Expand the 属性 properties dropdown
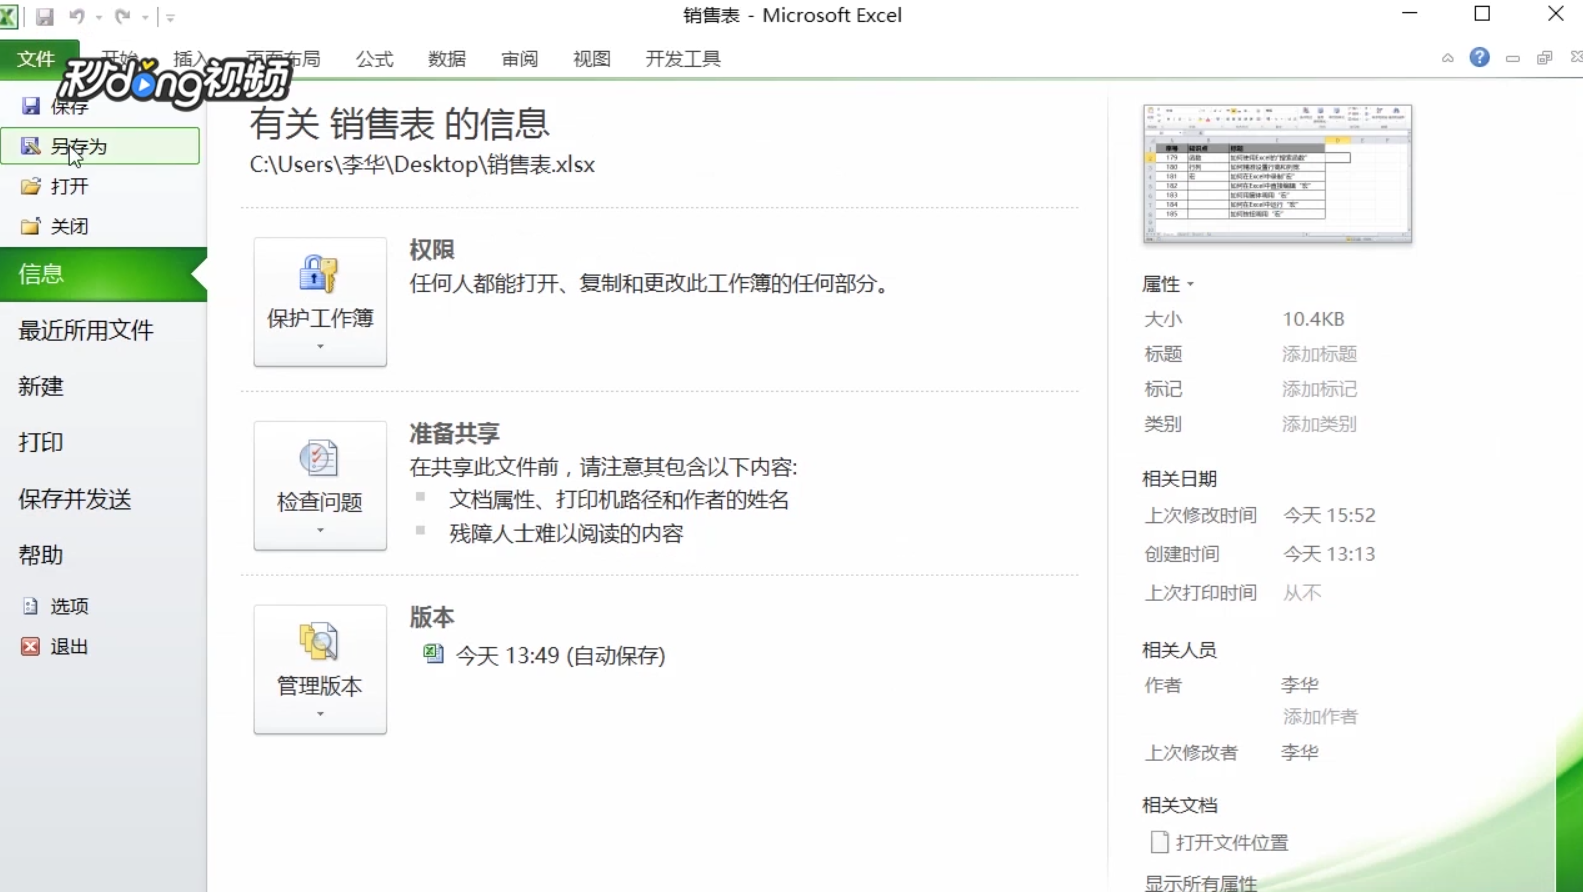Screen dimensions: 1583x892 click(x=1168, y=284)
